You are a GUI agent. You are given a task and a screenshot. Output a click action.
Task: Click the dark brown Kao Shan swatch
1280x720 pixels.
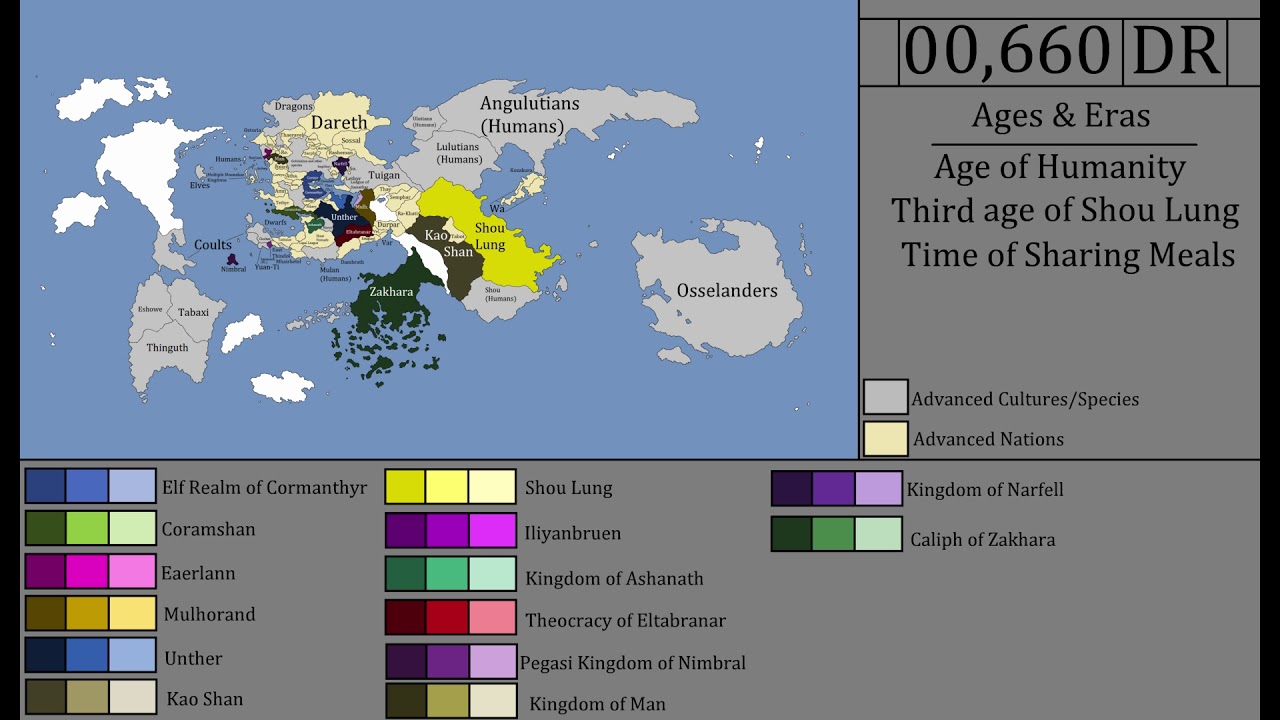(46, 697)
